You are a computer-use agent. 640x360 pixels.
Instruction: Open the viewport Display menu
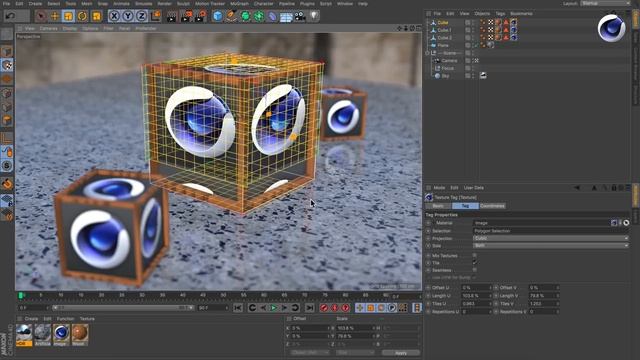[70, 29]
